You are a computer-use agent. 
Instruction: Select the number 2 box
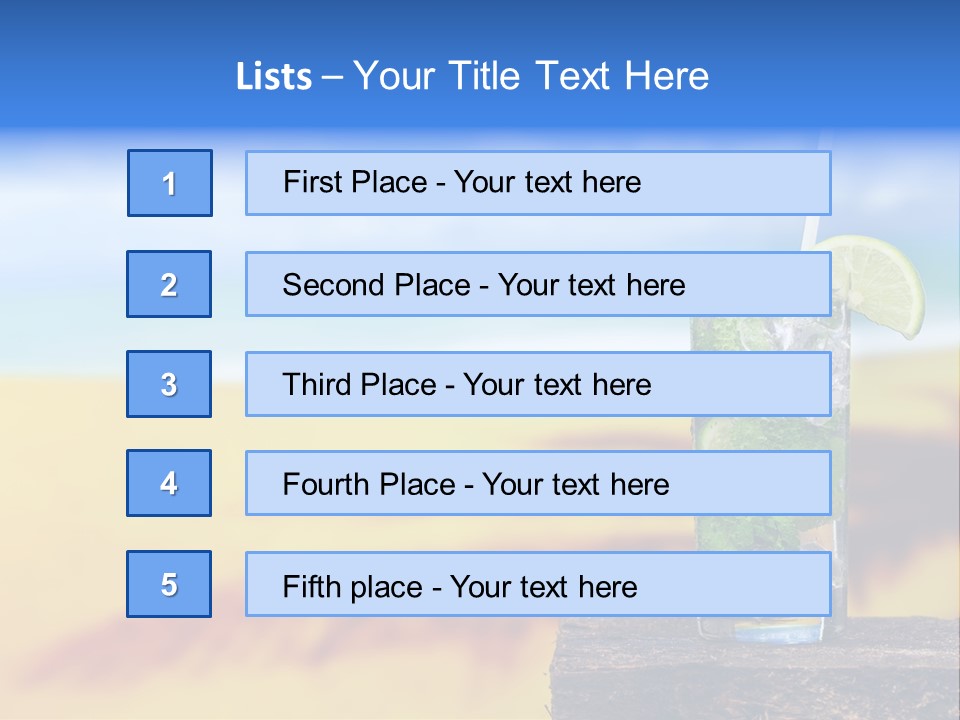coord(169,284)
